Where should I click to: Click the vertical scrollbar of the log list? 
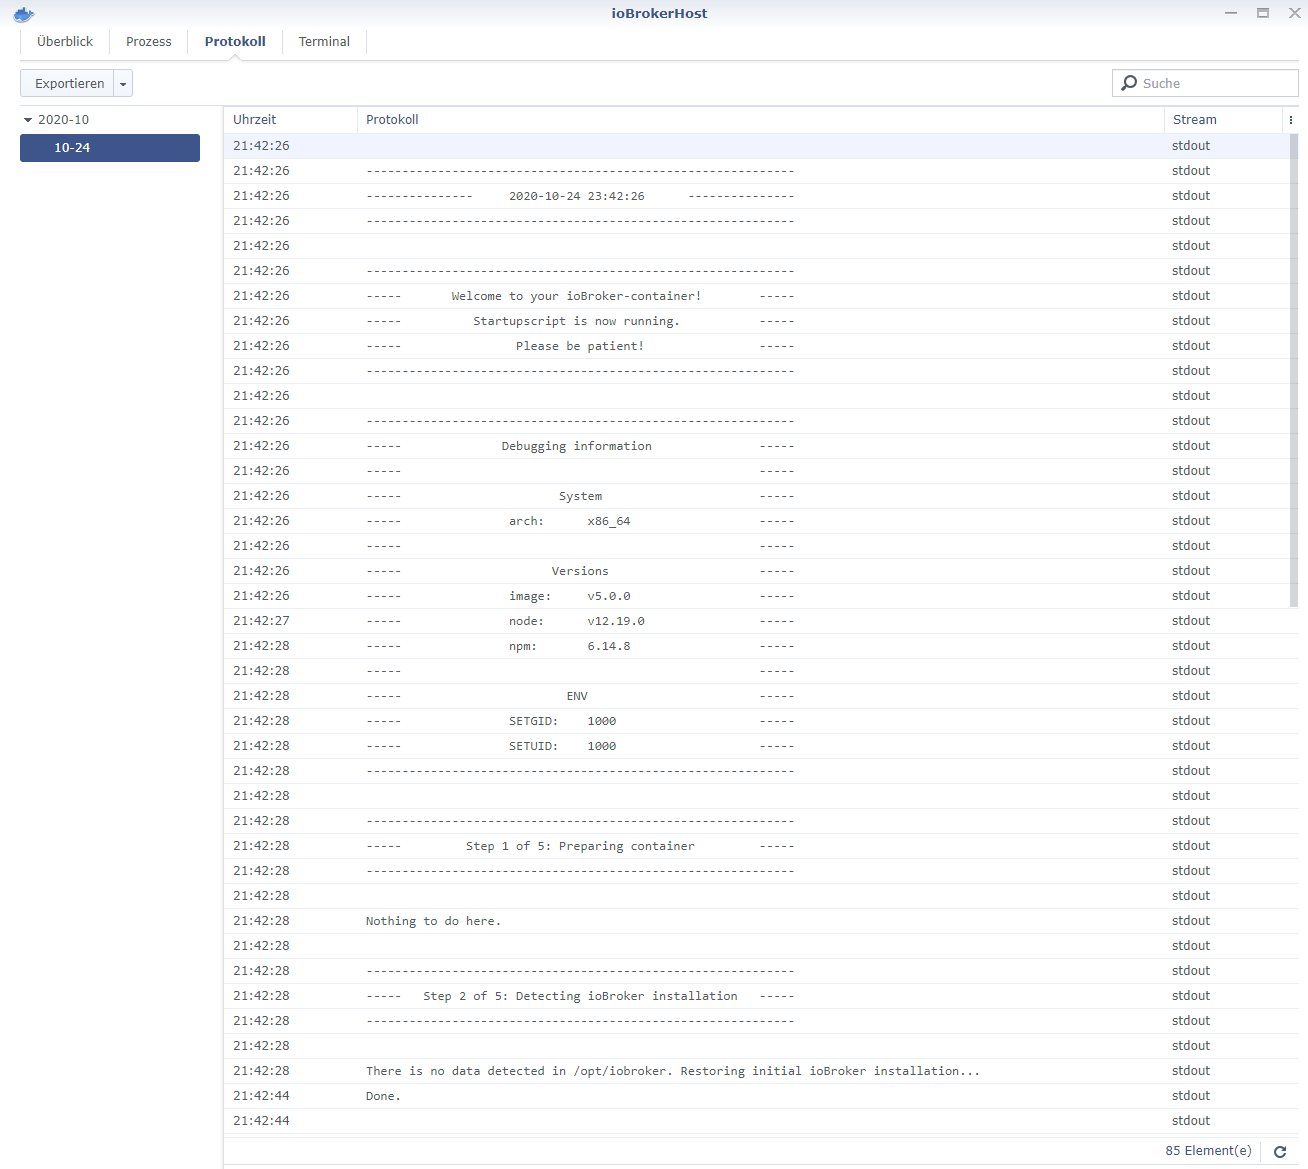pyautogui.click(x=1294, y=370)
